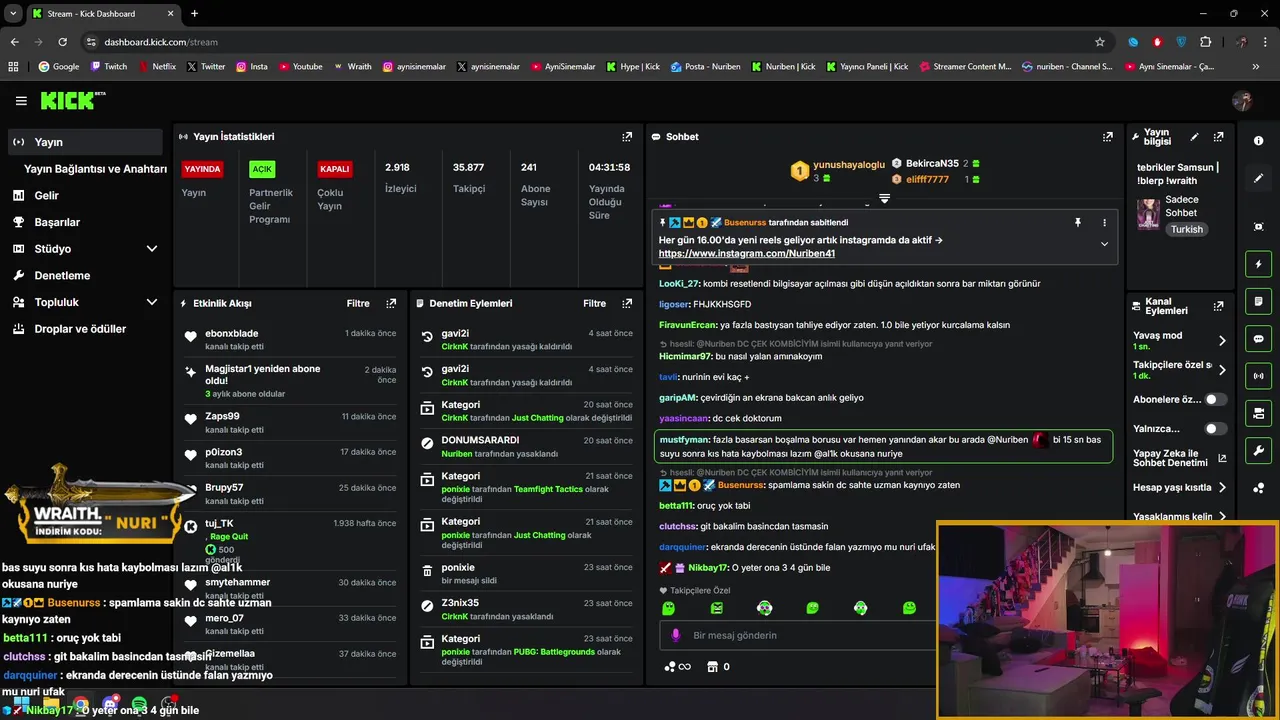Reload the browser page
Screen dimensions: 1280x720
click(x=62, y=42)
